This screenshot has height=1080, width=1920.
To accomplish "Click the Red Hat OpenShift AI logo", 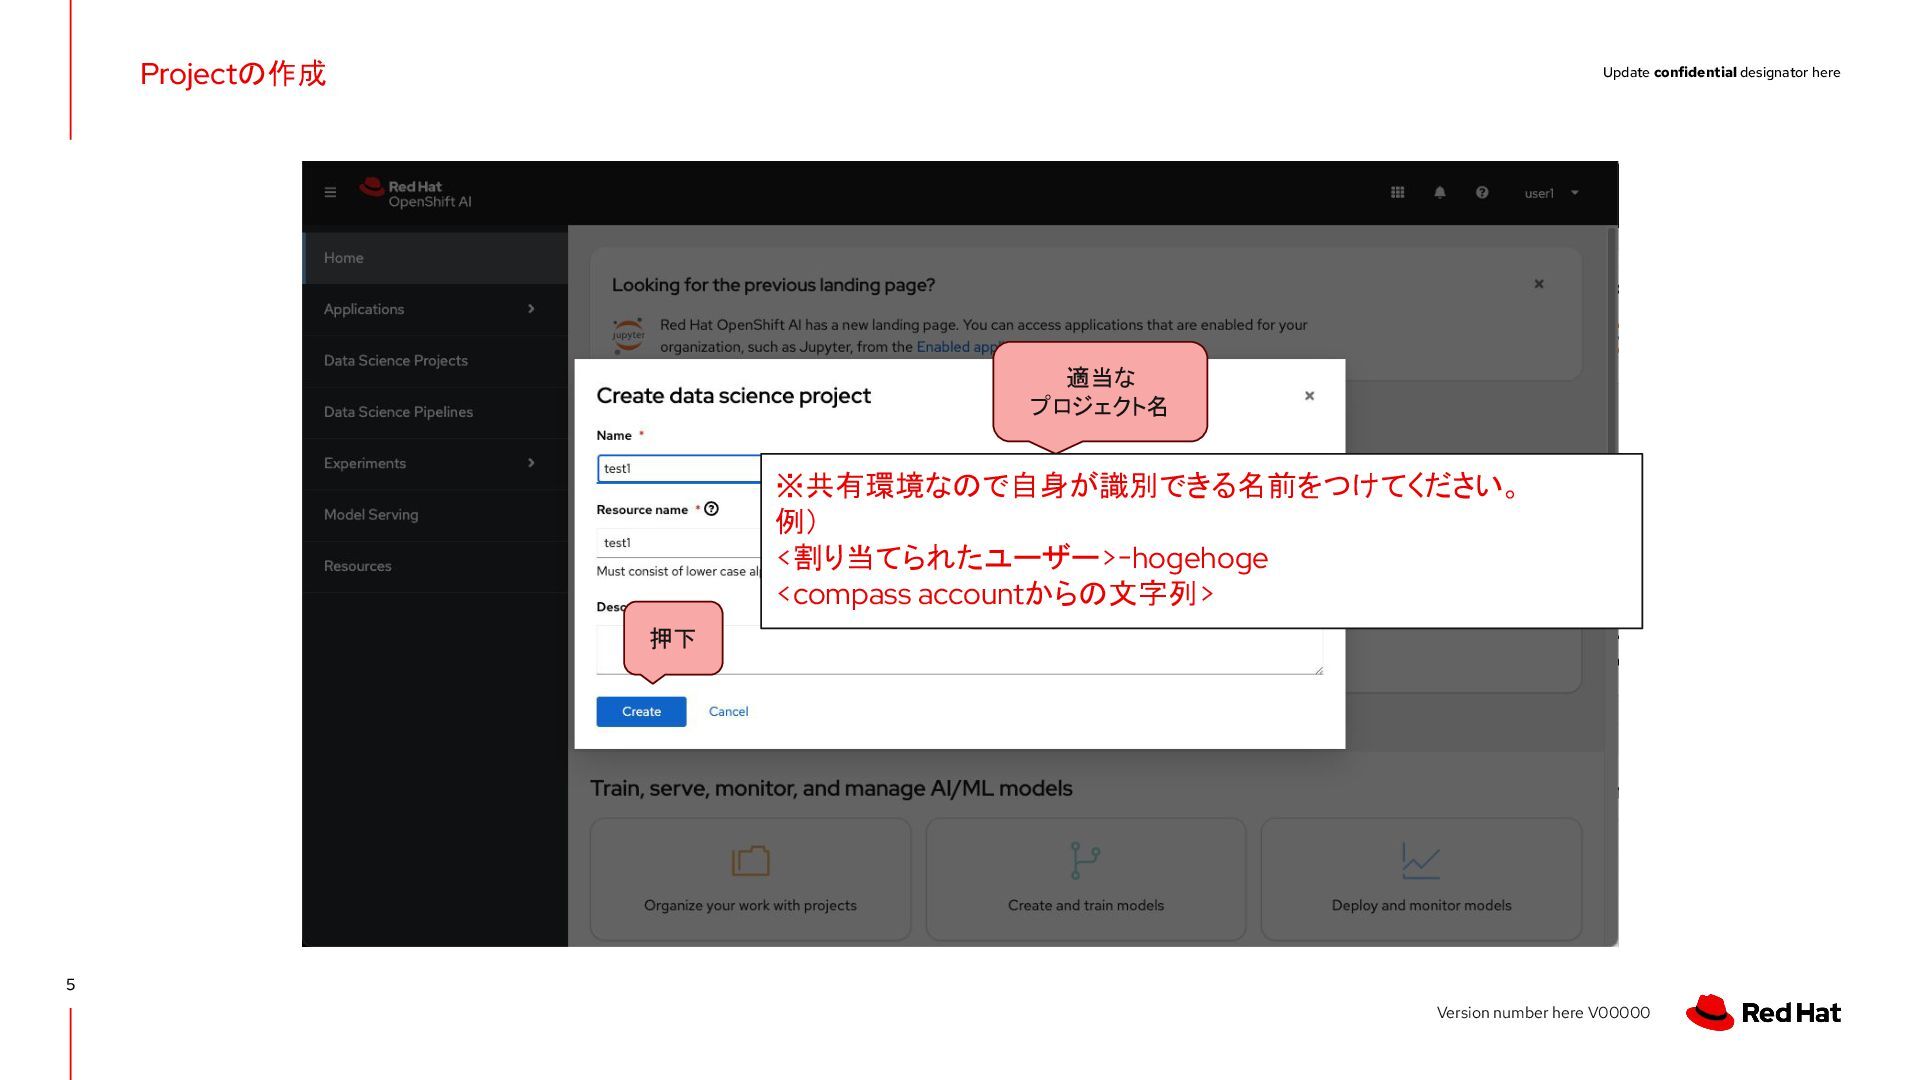I will coord(415,193).
